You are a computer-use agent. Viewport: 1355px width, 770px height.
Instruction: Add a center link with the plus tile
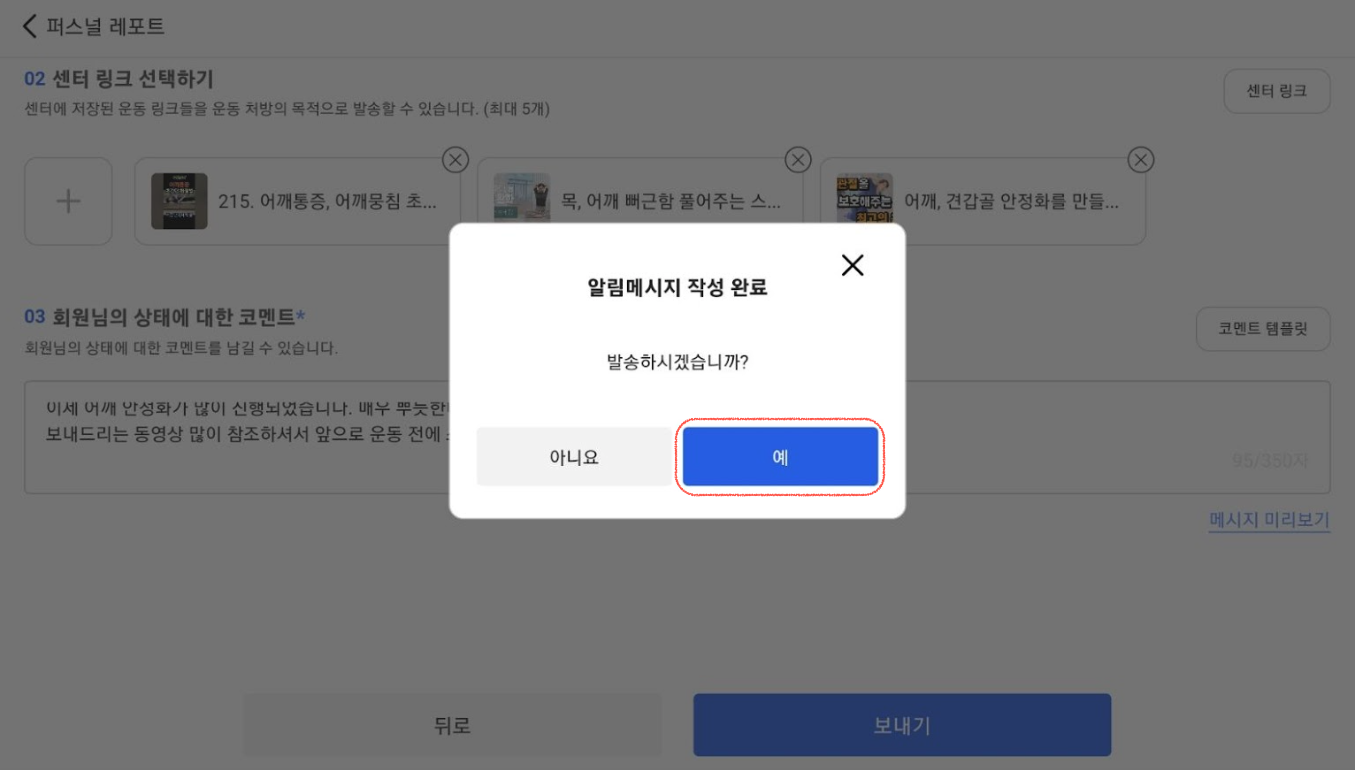(x=68, y=201)
